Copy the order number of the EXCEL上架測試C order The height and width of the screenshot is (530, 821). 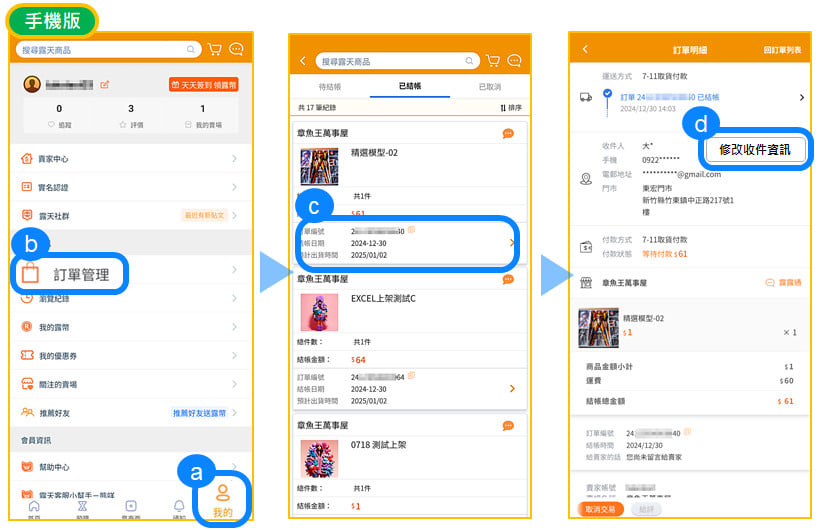(411, 376)
